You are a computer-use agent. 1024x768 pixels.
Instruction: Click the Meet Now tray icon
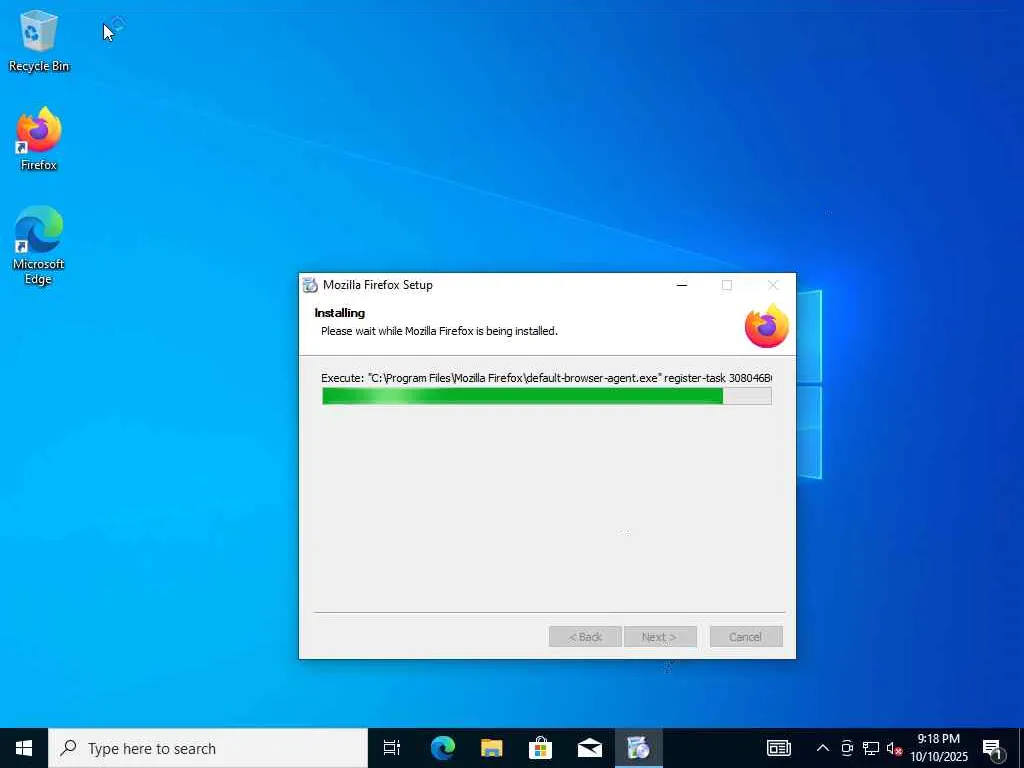pyautogui.click(x=847, y=748)
